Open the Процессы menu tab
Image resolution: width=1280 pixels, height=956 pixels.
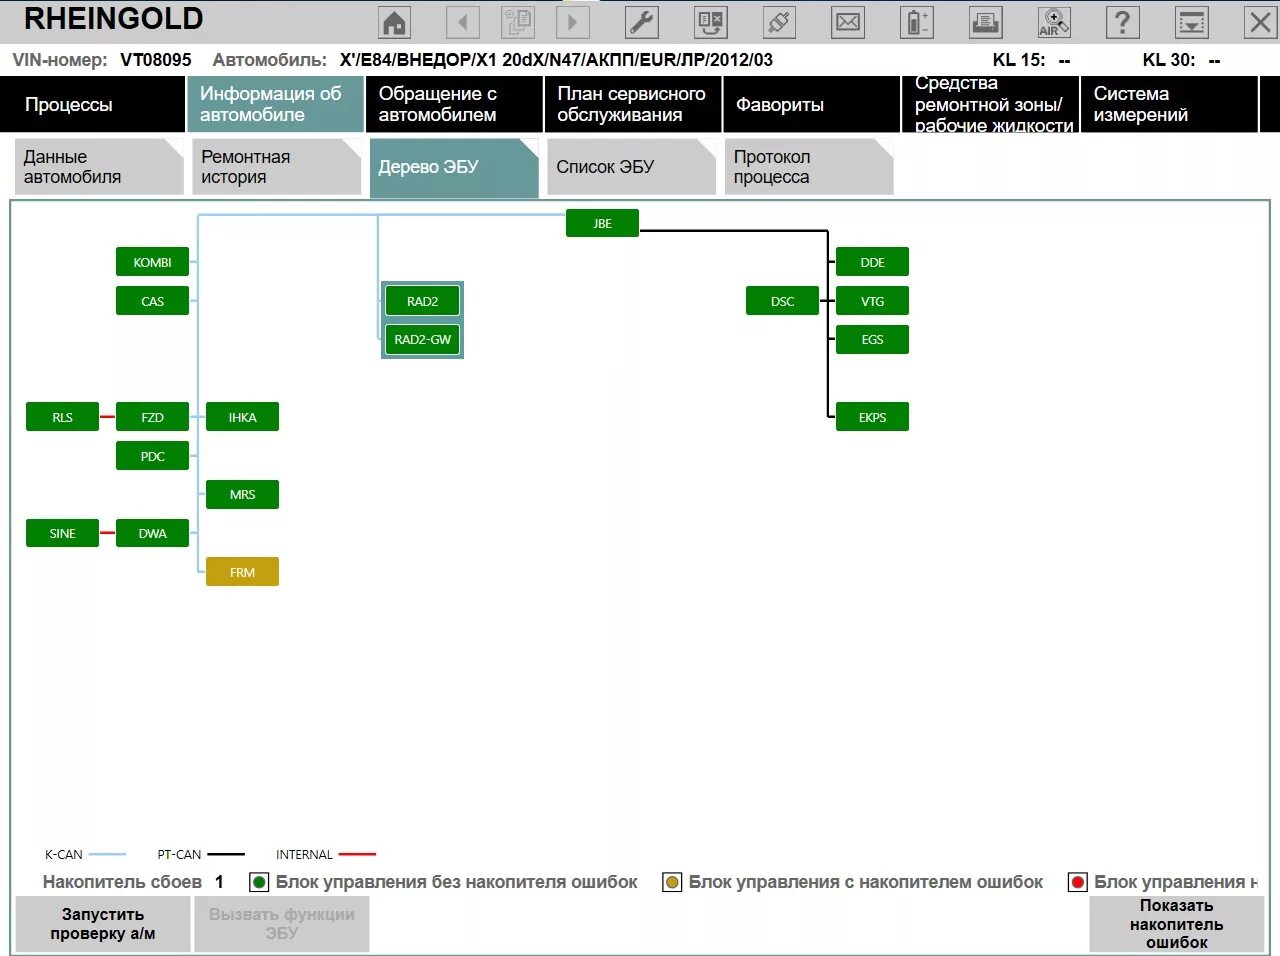(x=92, y=104)
